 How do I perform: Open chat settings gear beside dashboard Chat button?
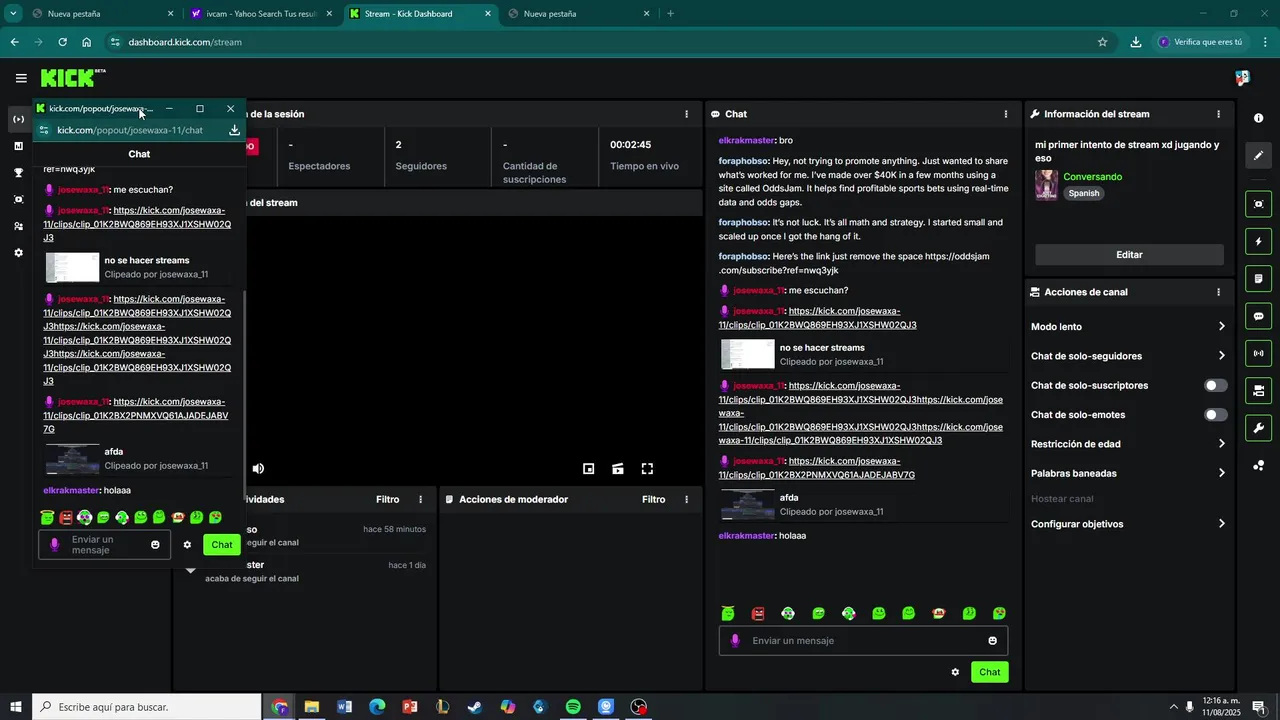[955, 672]
